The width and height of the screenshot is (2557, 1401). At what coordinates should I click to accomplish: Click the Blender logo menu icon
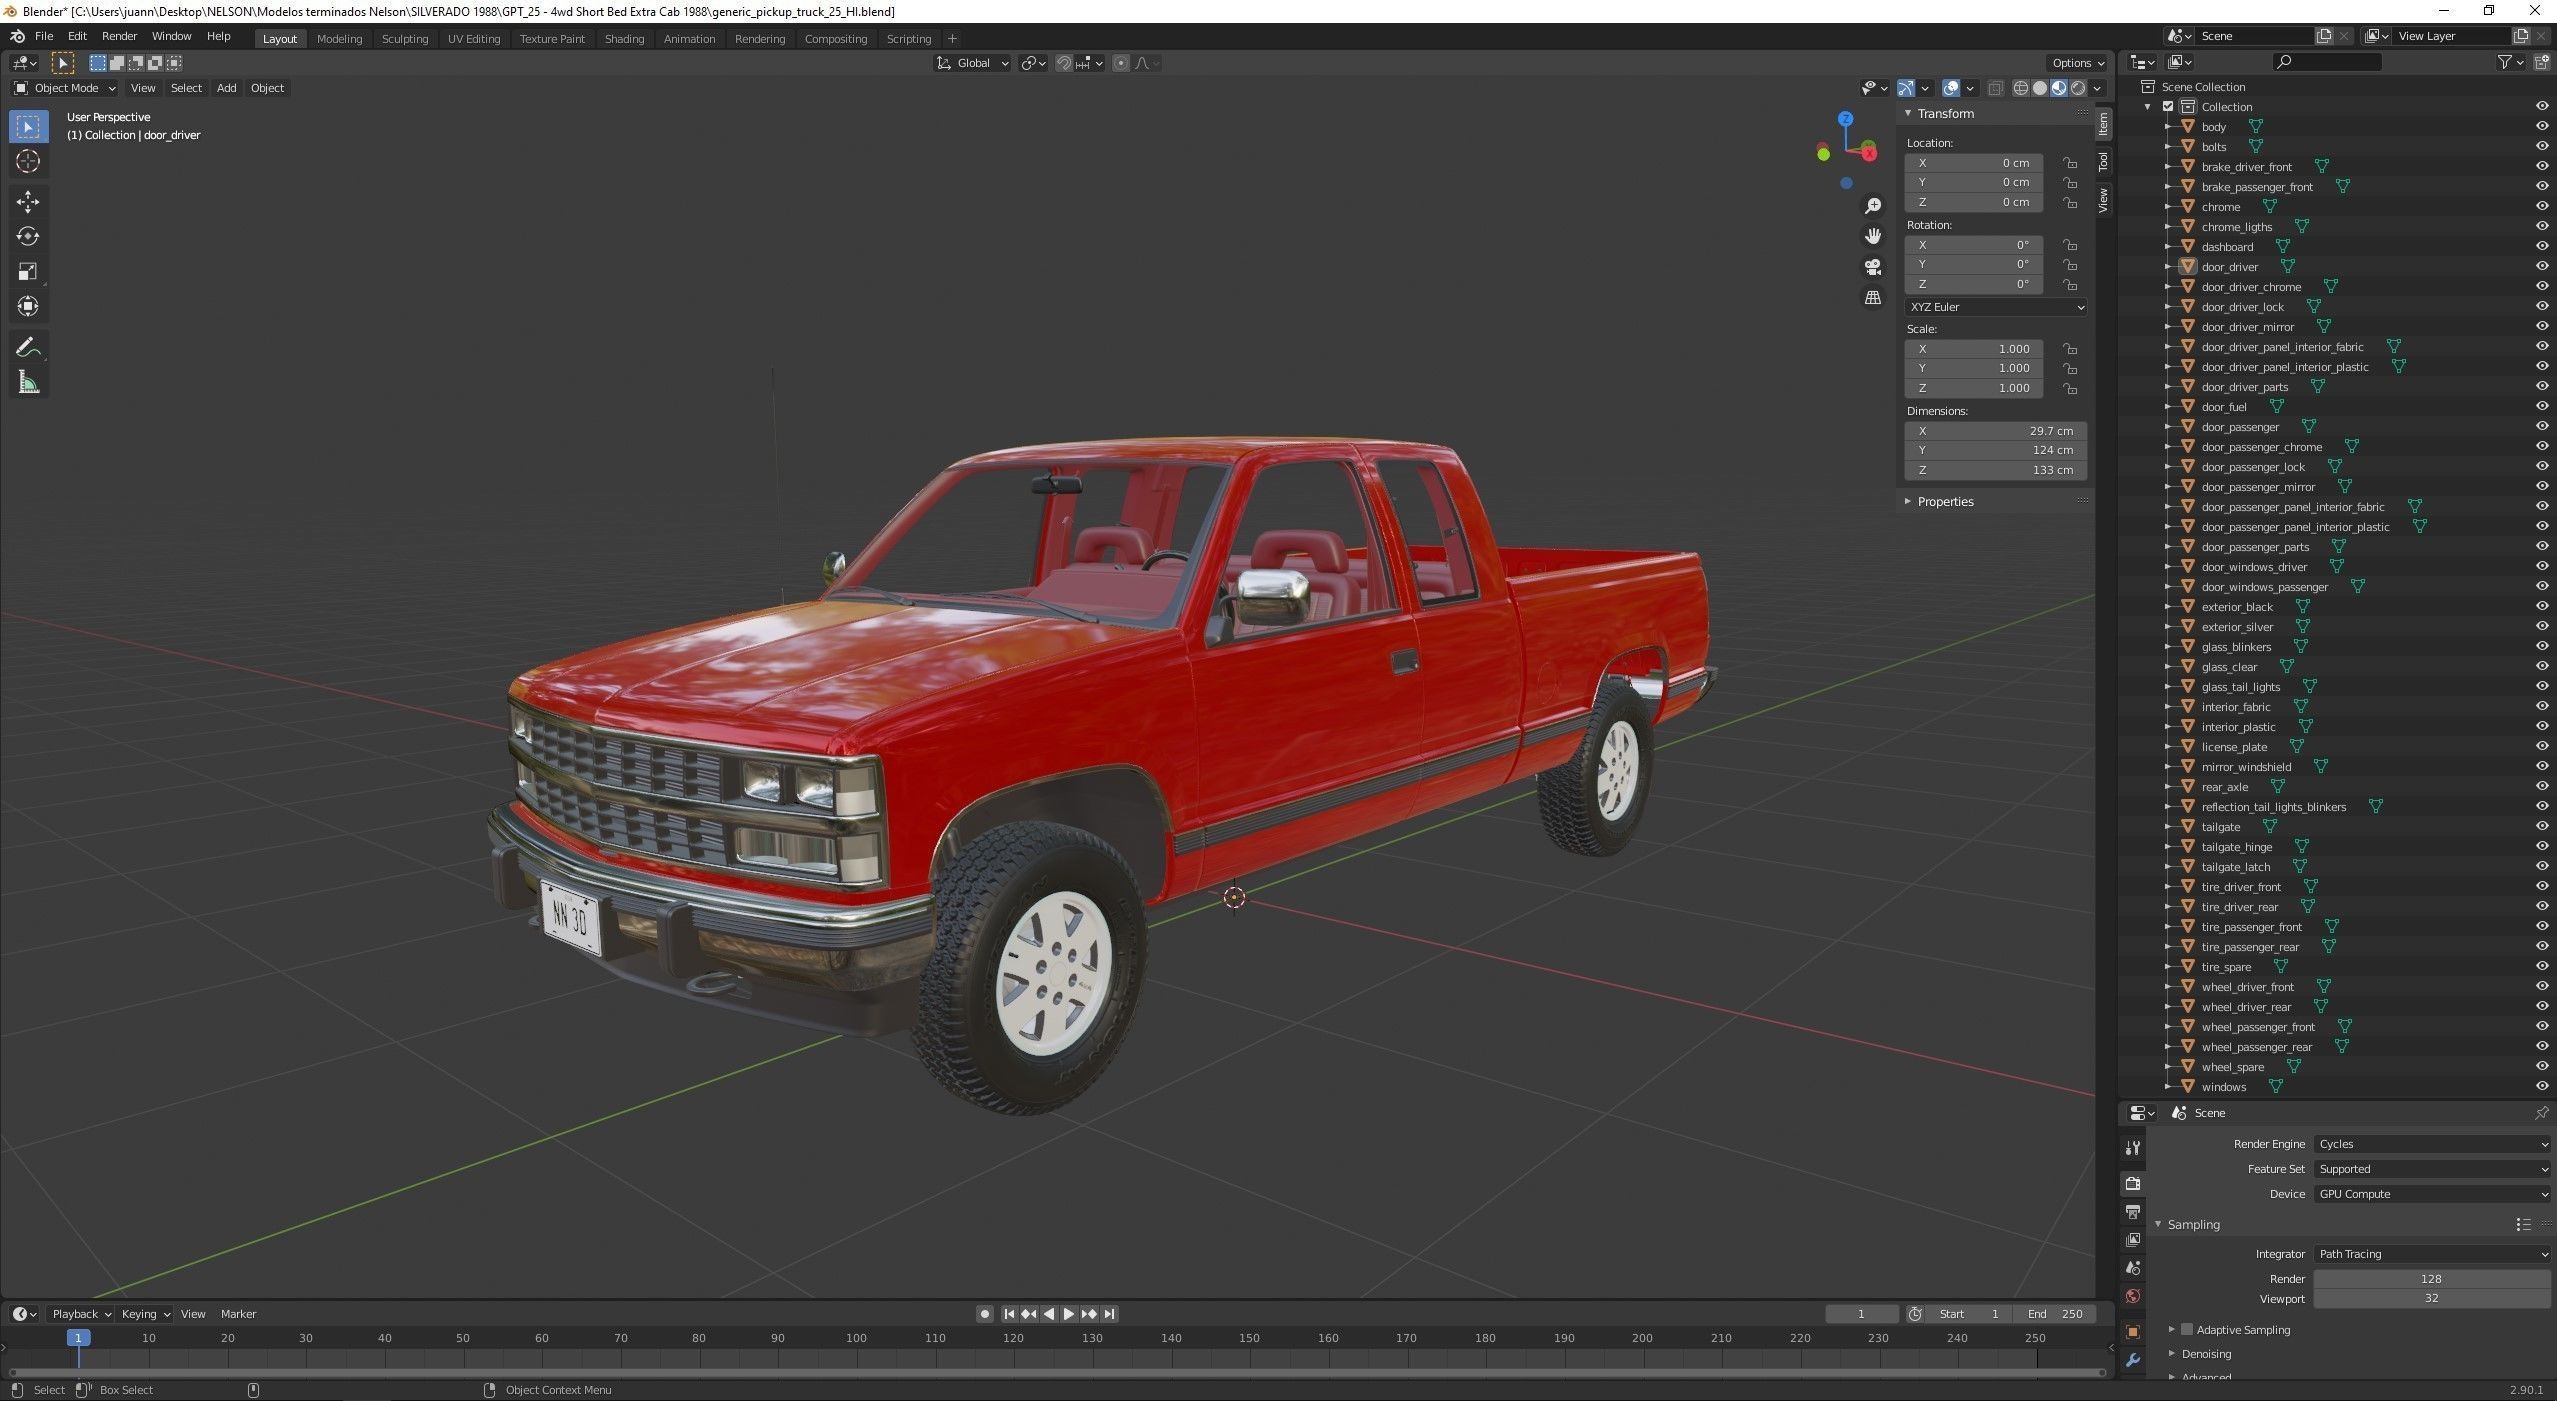pos(17,36)
